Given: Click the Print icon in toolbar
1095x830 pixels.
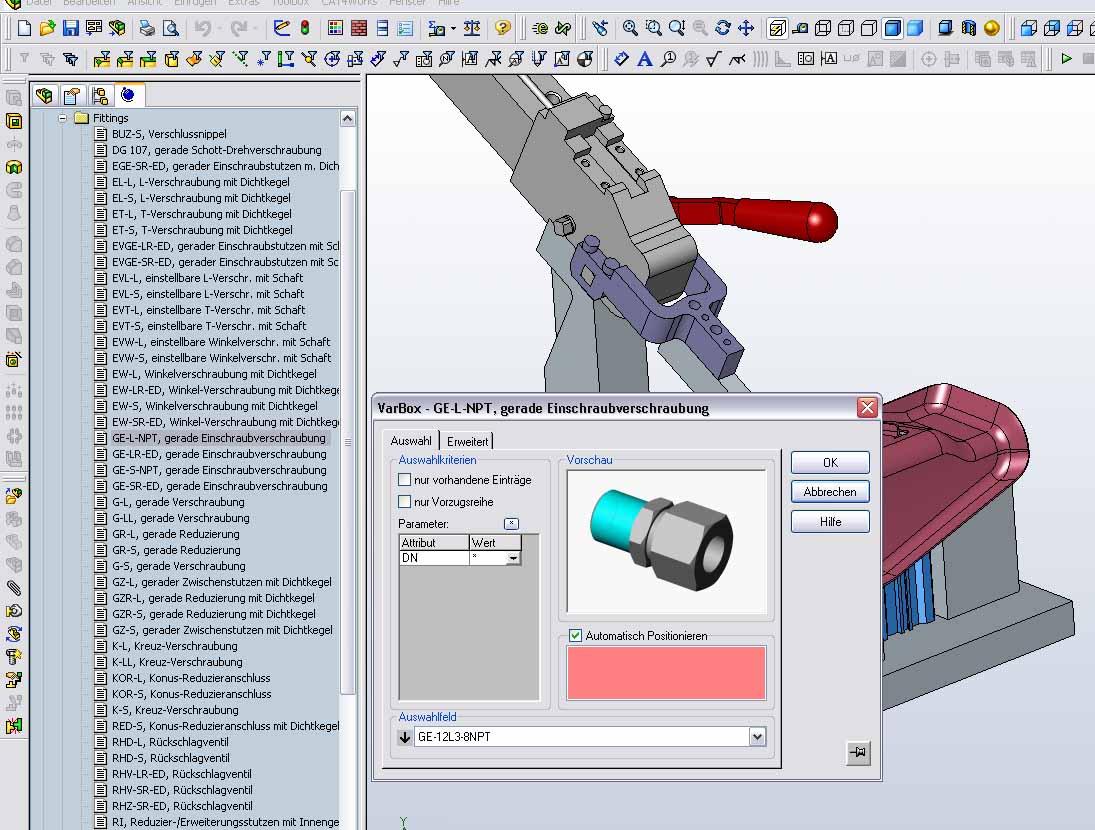Looking at the screenshot, I should pos(146,28).
